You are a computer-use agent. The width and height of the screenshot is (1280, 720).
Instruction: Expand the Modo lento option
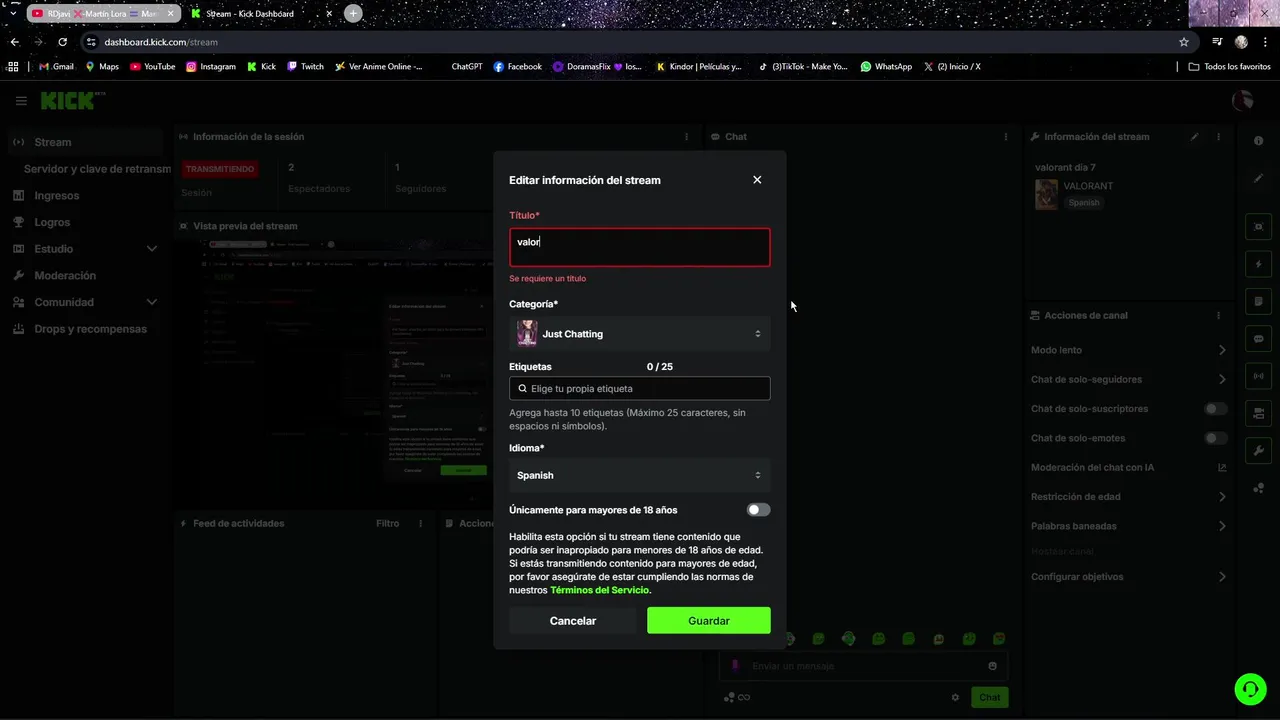(1222, 350)
